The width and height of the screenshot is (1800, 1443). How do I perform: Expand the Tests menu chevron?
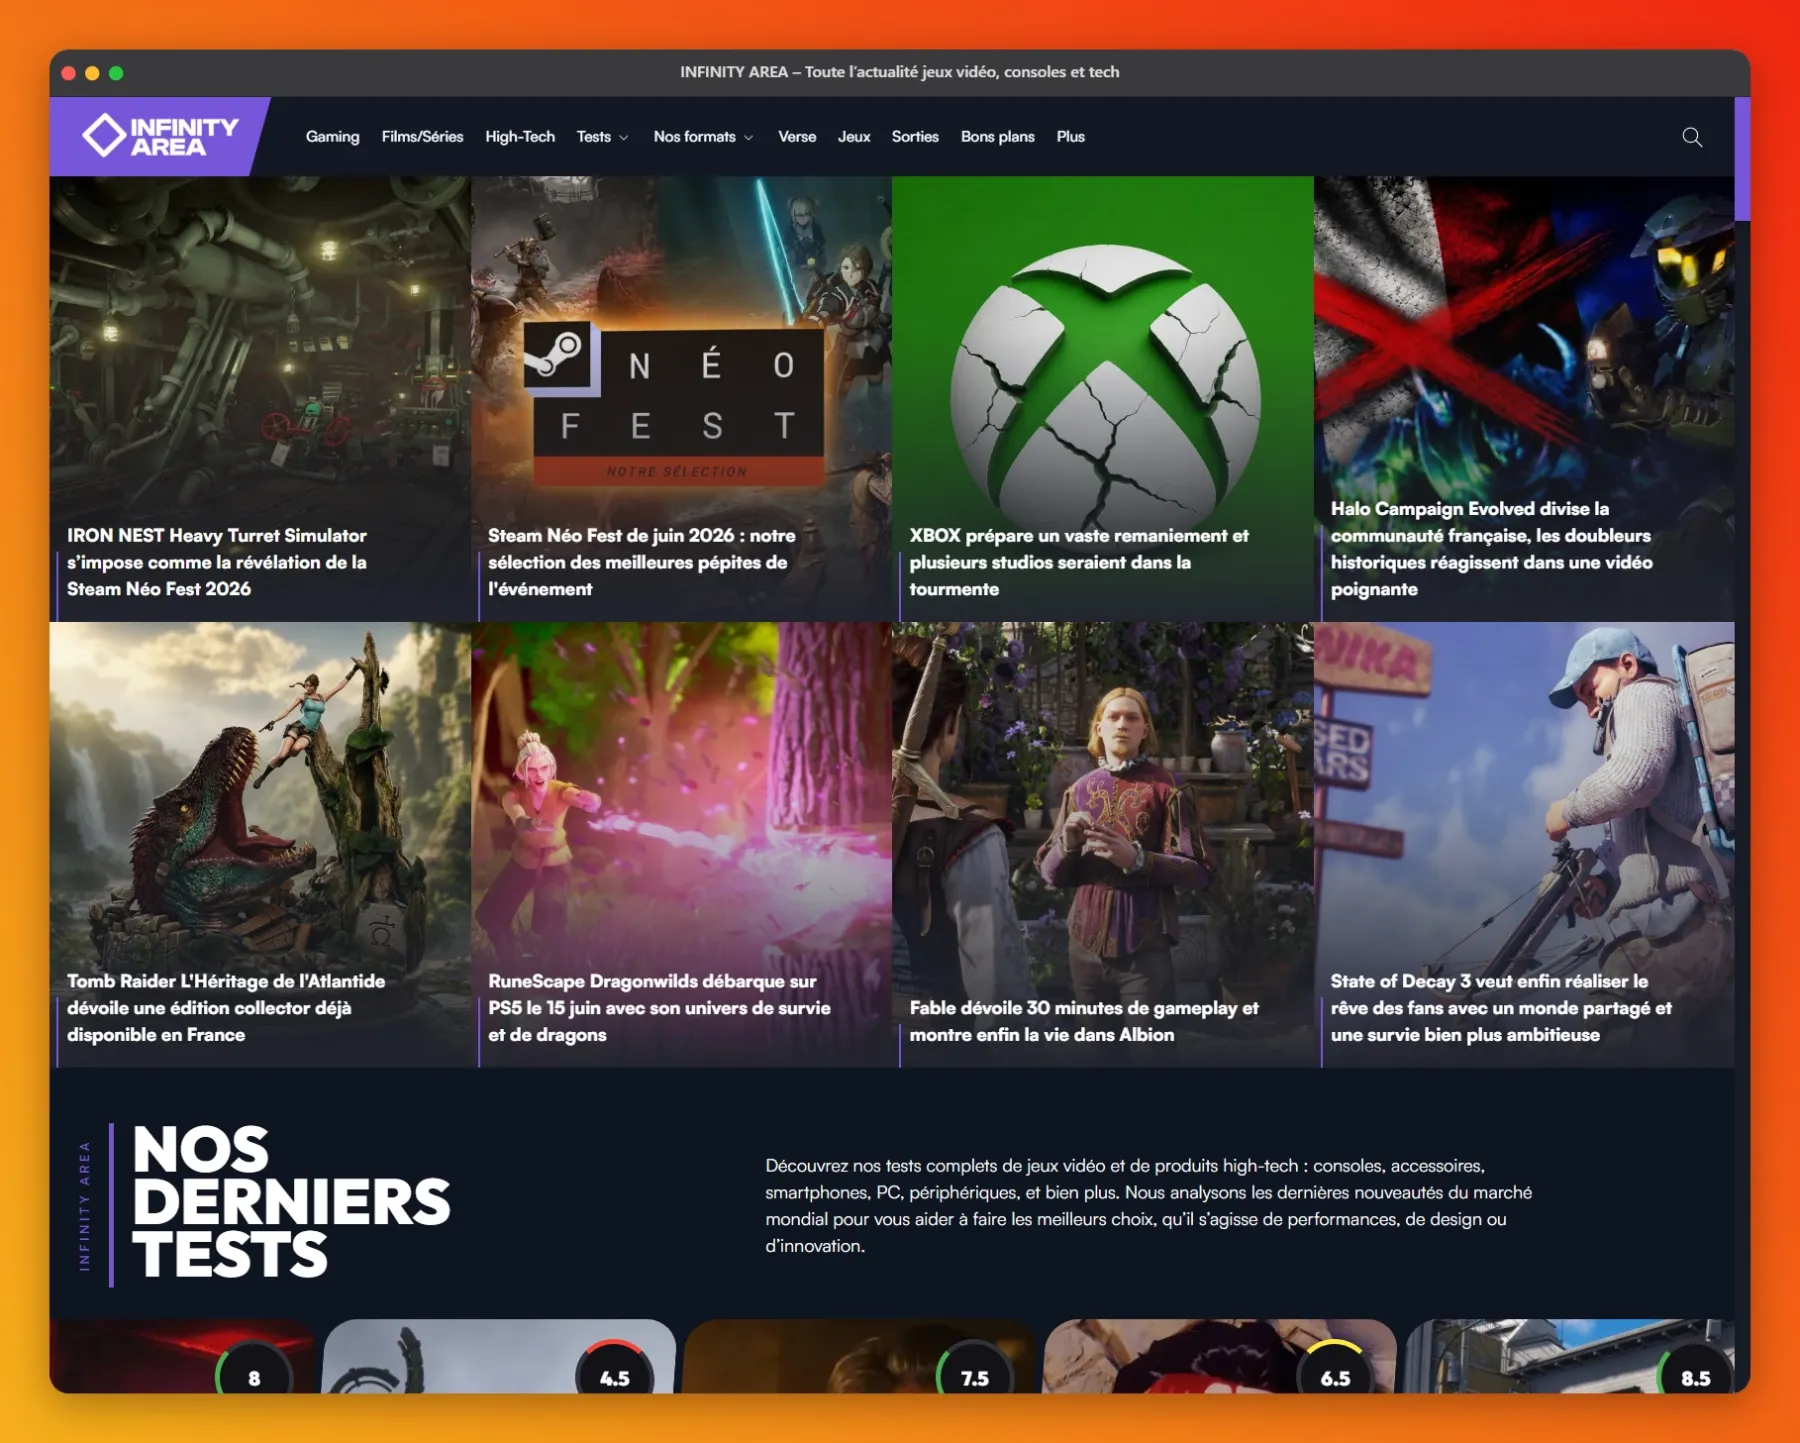pyautogui.click(x=624, y=138)
